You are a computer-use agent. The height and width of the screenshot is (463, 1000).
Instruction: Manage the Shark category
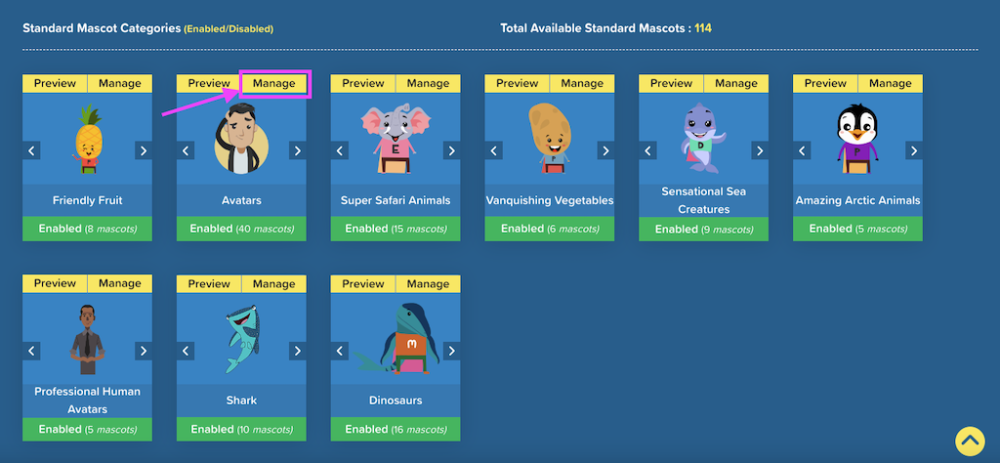[x=274, y=284]
